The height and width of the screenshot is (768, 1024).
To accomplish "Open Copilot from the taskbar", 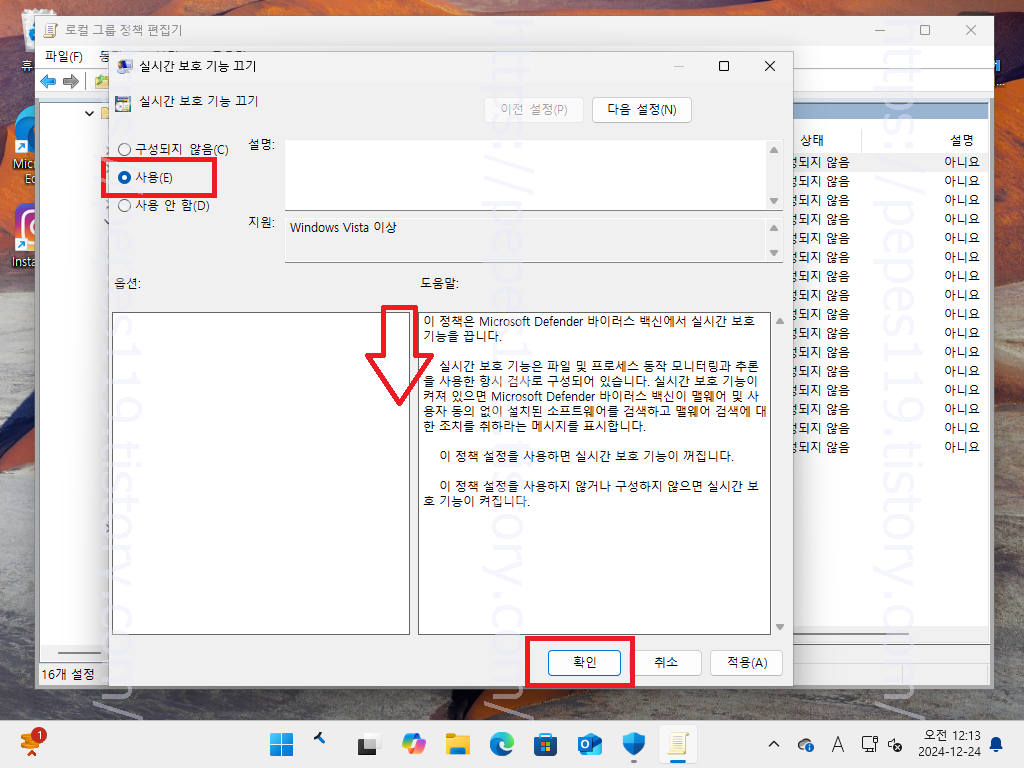I will click(413, 744).
